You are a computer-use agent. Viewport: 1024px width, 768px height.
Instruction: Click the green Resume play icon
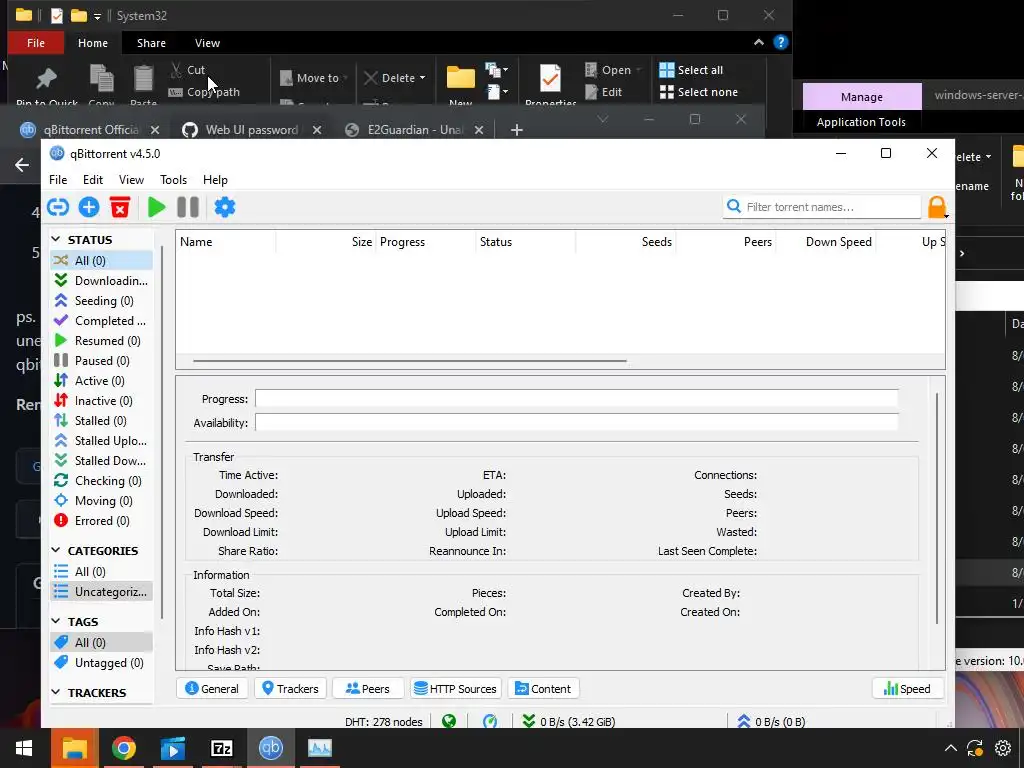[156, 207]
